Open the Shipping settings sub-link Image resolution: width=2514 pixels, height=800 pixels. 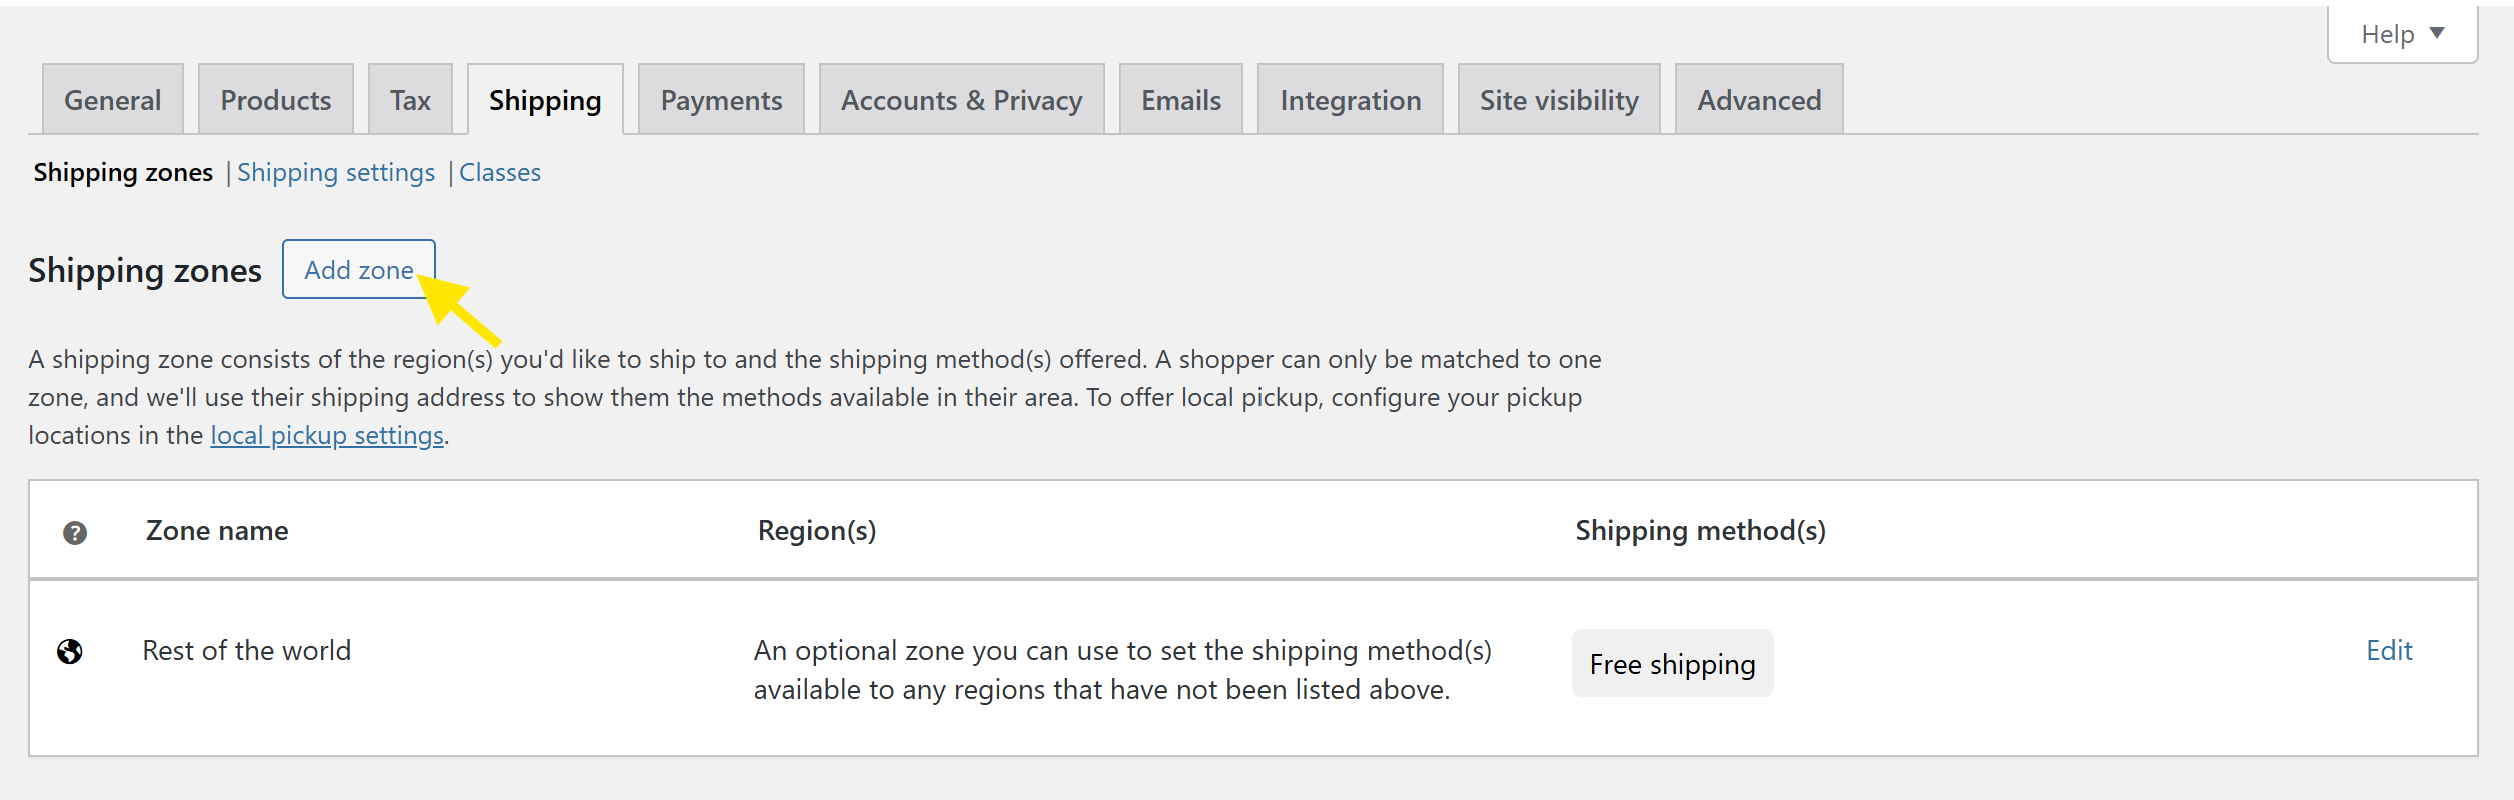336,172
